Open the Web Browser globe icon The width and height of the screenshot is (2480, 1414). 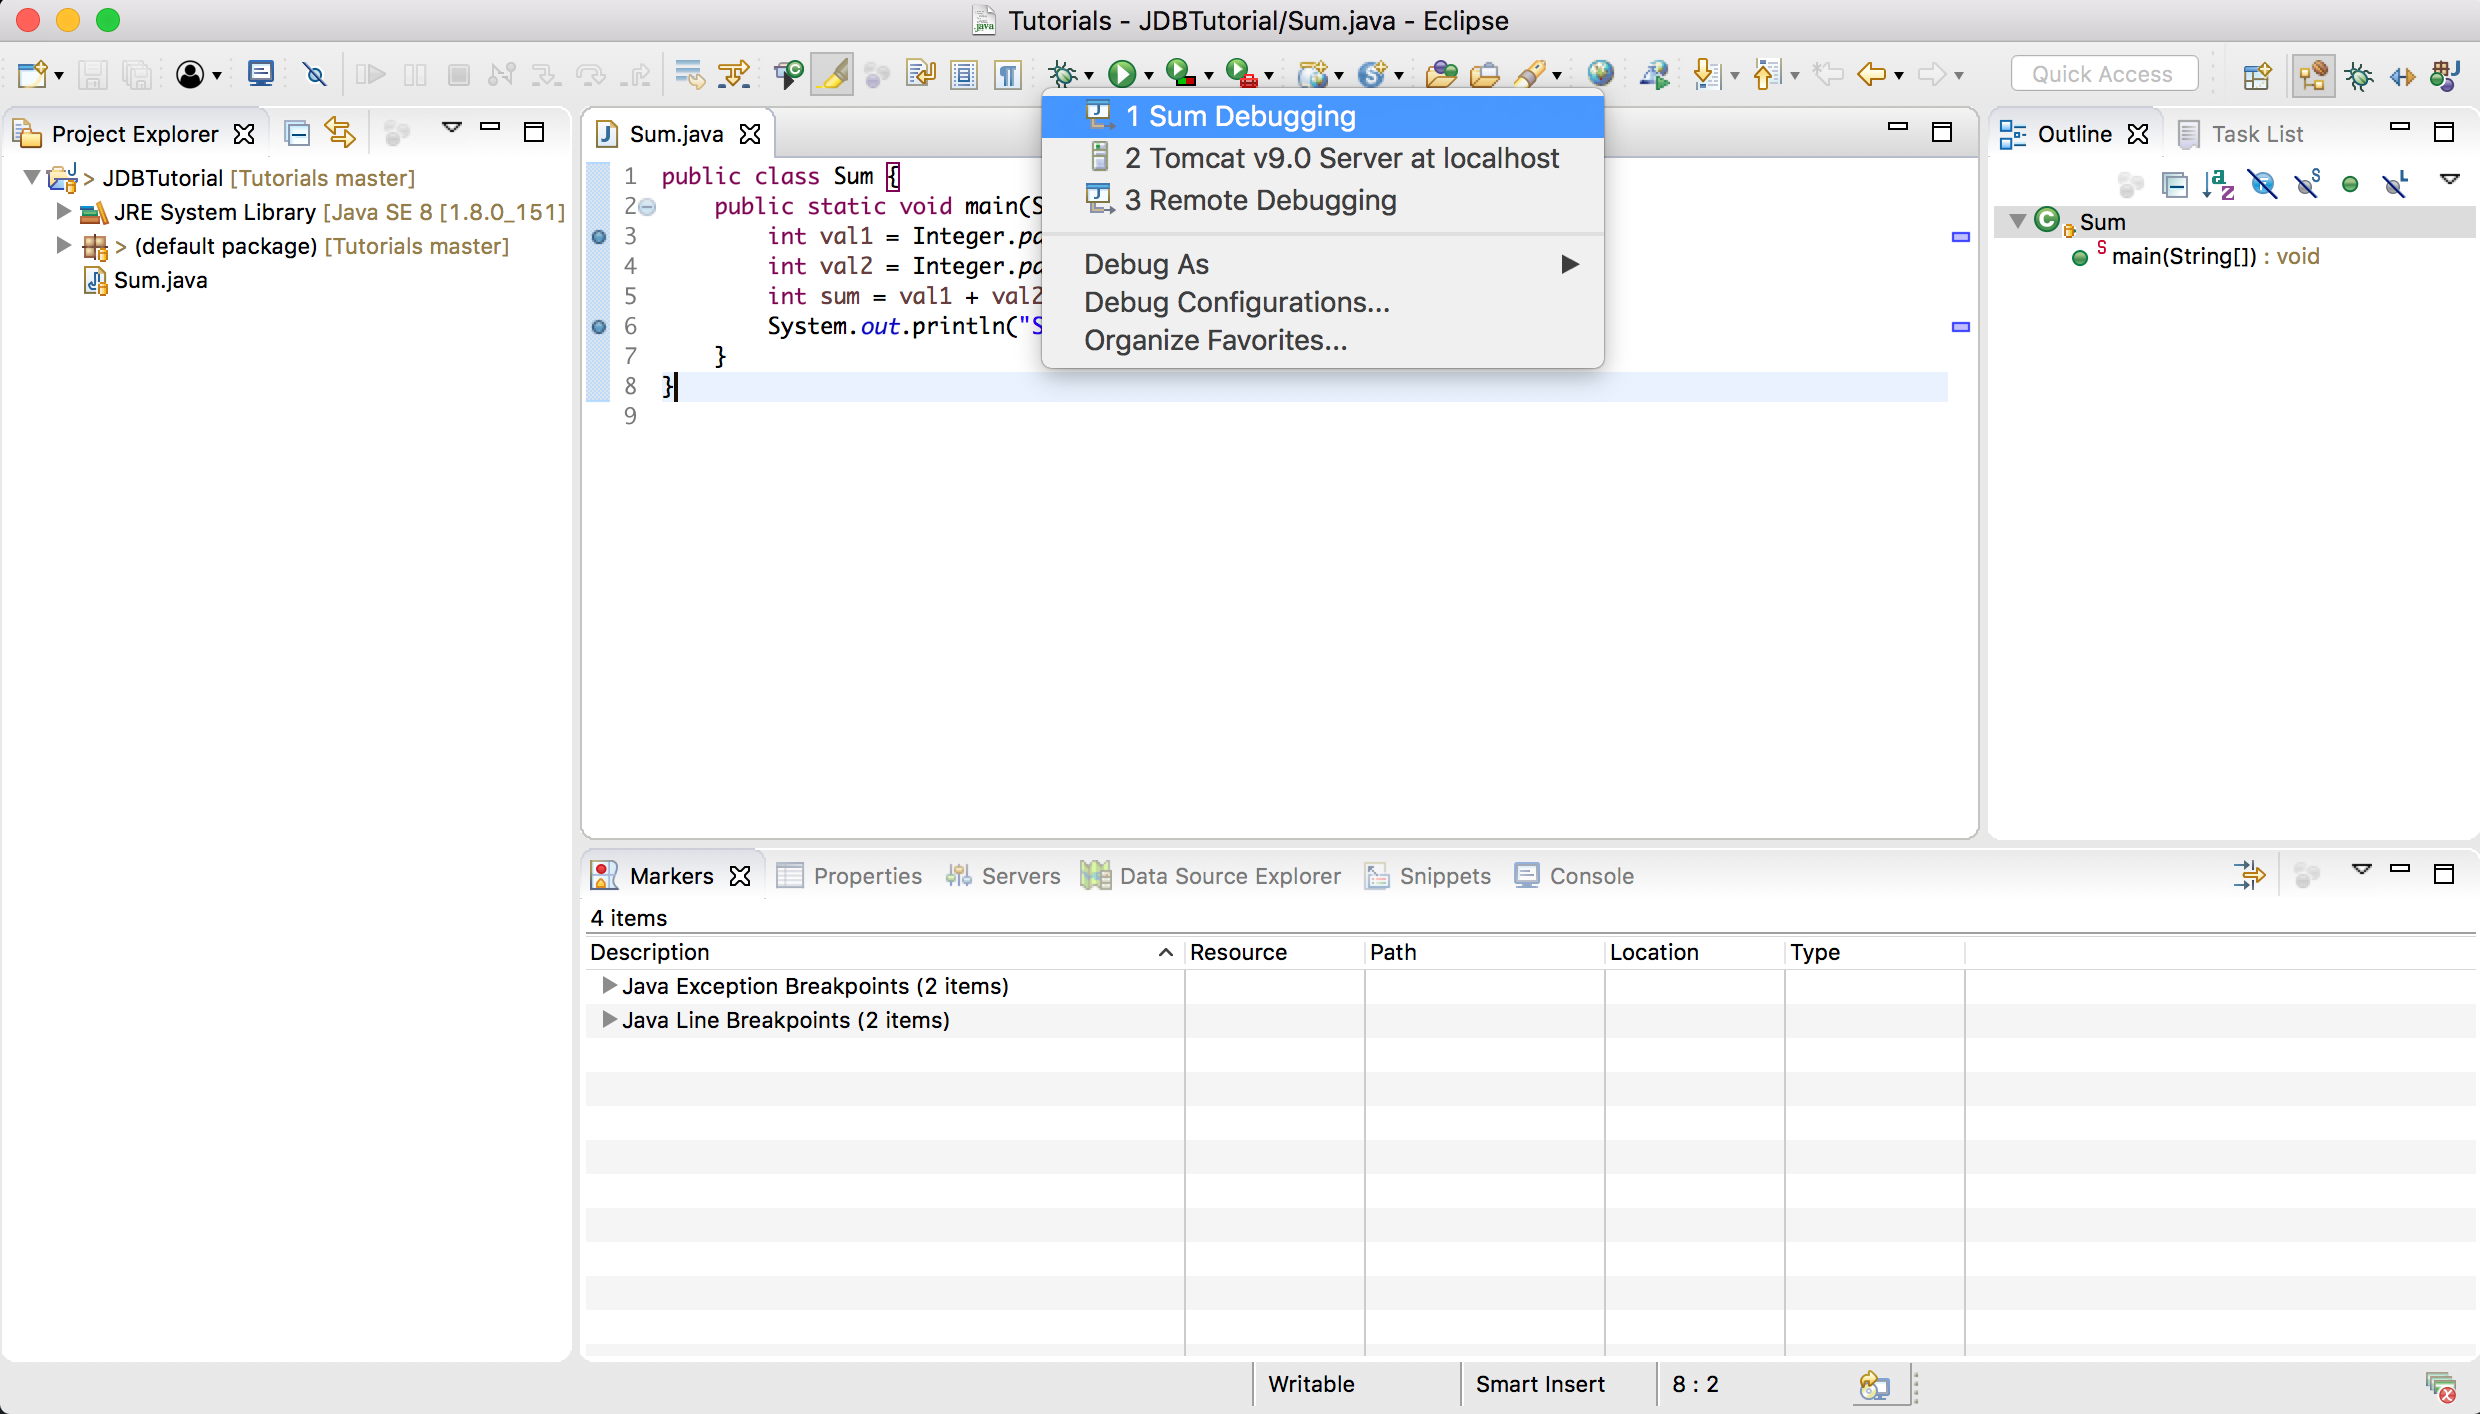(x=1601, y=74)
